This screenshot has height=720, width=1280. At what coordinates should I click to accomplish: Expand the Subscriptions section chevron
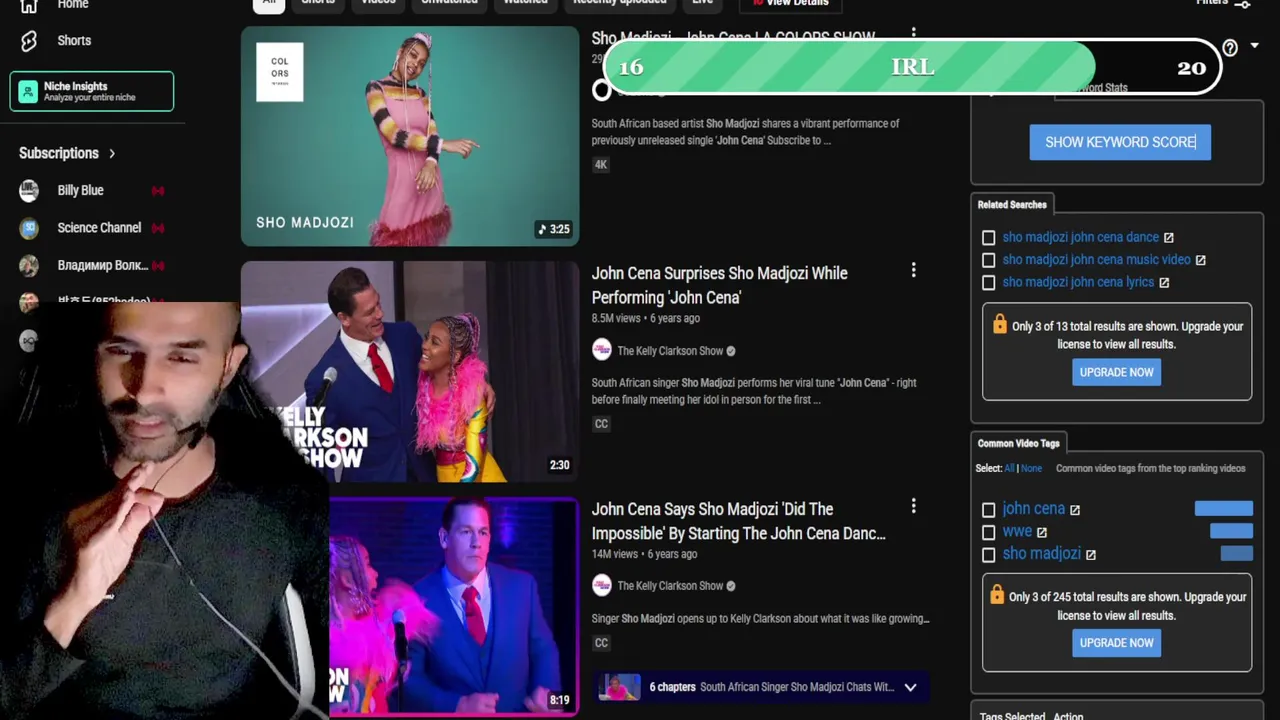(x=112, y=153)
